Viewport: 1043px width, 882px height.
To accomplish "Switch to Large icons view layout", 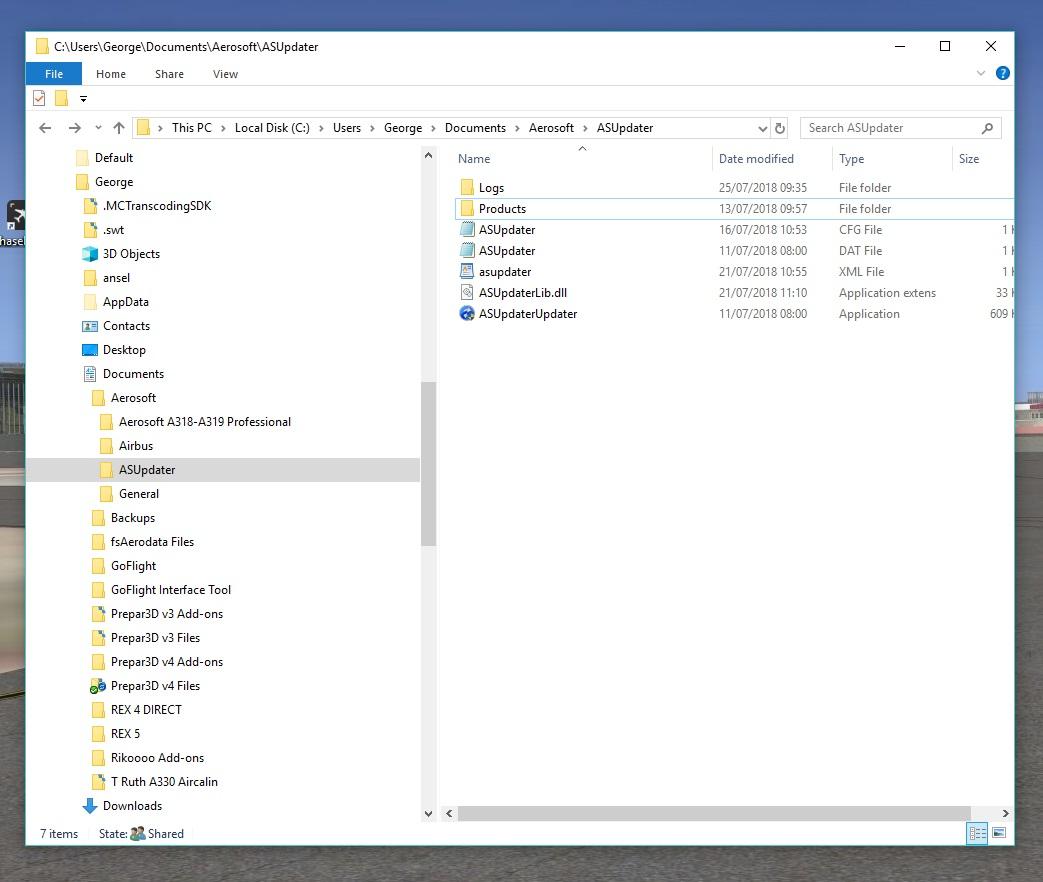I will (x=998, y=833).
